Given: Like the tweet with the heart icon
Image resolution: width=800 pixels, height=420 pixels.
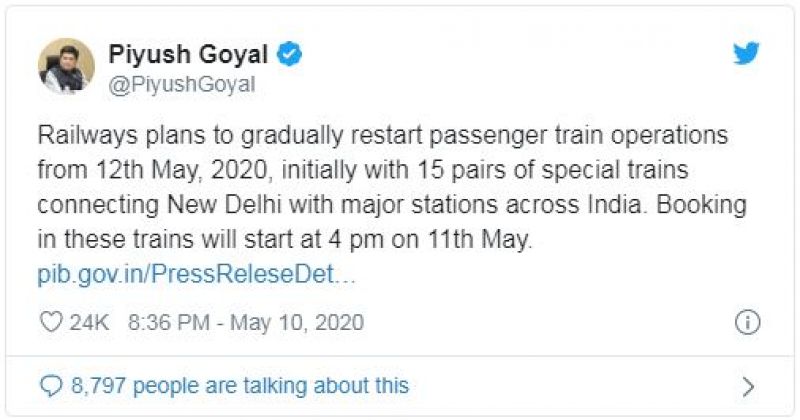Looking at the screenshot, I should [x=50, y=322].
